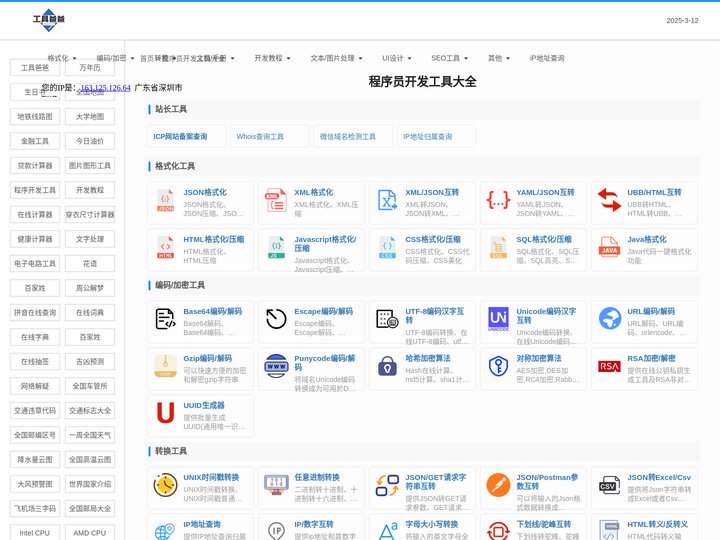Select 全国邮编区号 in the sidebar
Image resolution: width=720 pixels, height=540 pixels.
(x=35, y=435)
